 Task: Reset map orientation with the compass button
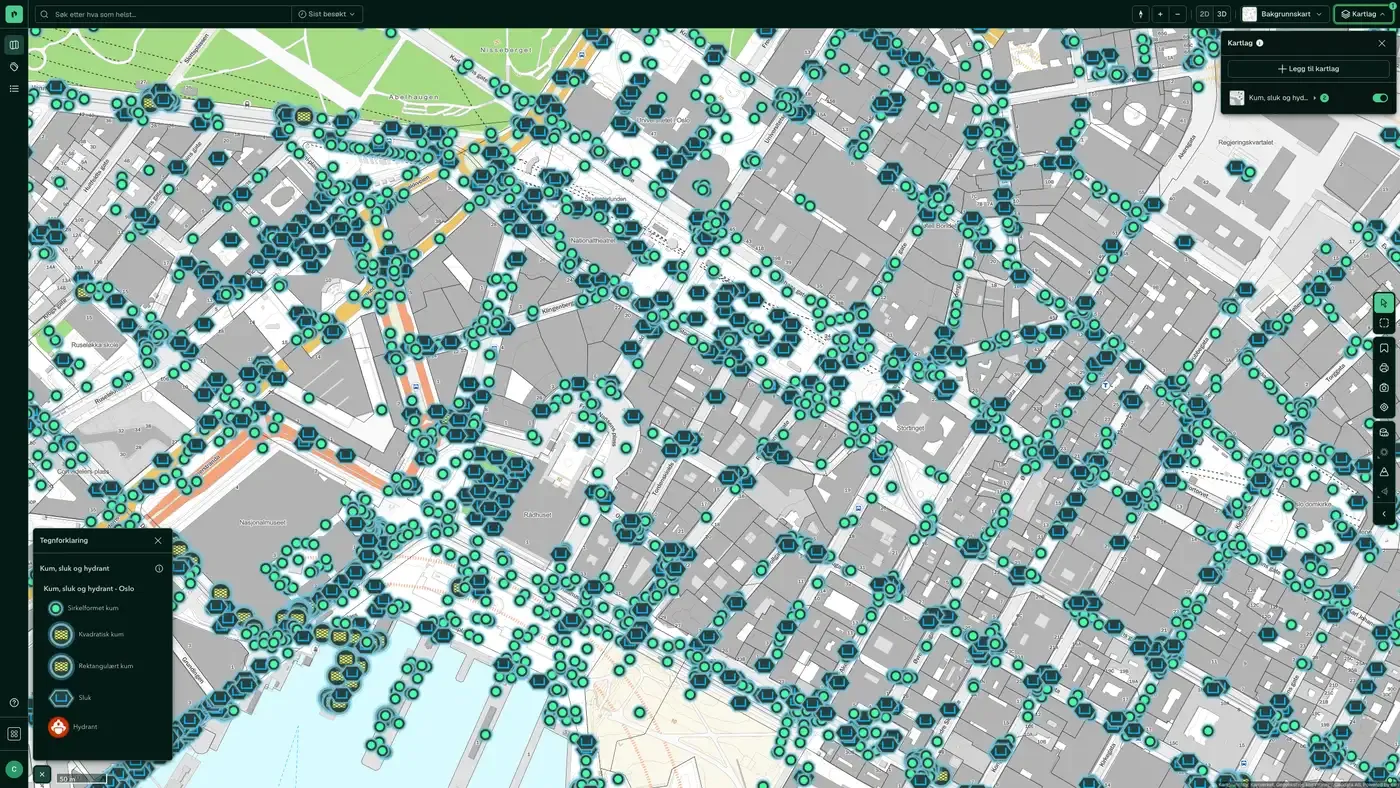(x=1140, y=14)
